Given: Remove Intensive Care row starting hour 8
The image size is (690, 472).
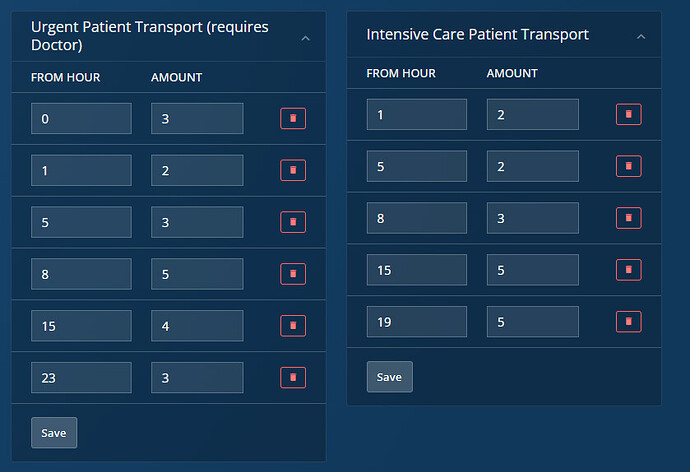Looking at the screenshot, I should [x=628, y=218].
